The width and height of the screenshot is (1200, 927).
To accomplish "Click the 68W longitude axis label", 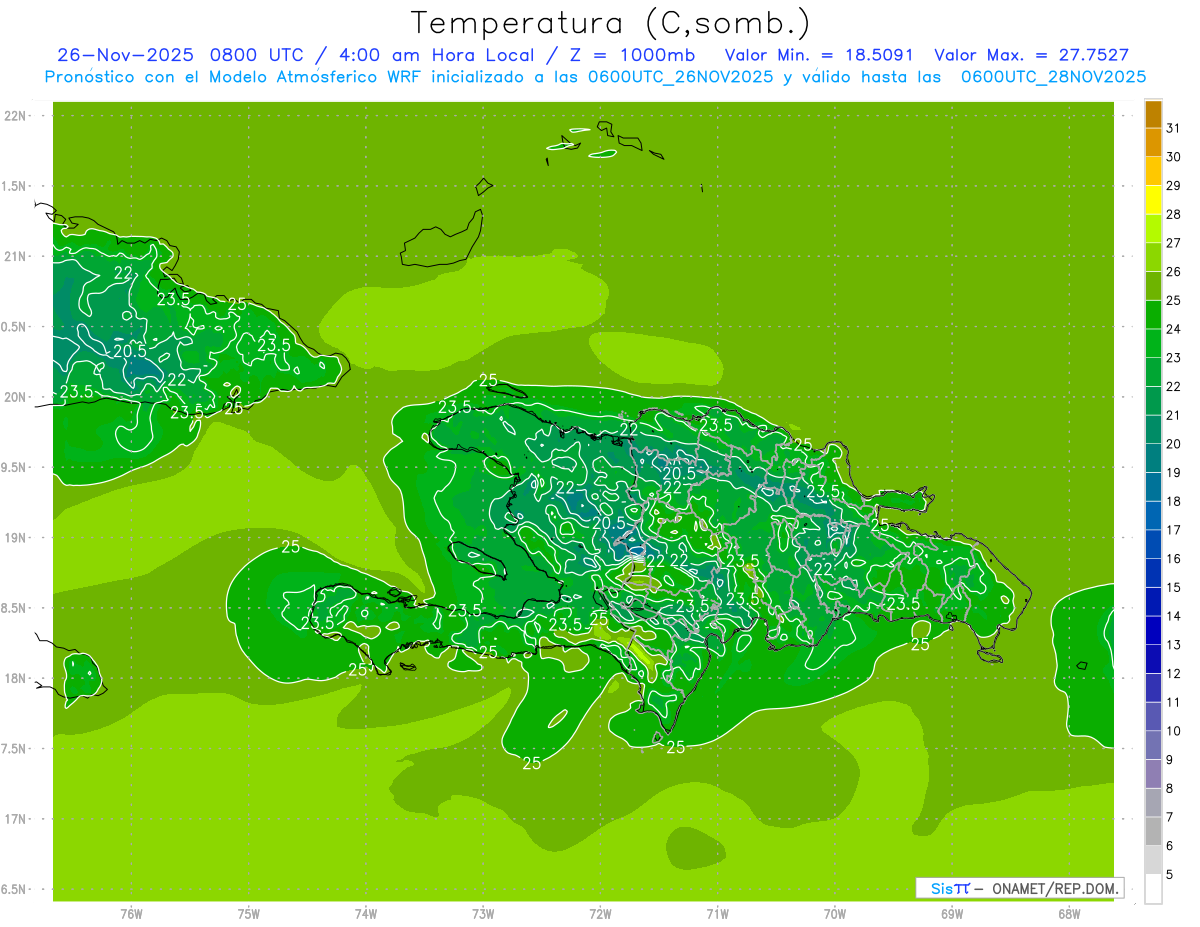I will tap(1069, 913).
